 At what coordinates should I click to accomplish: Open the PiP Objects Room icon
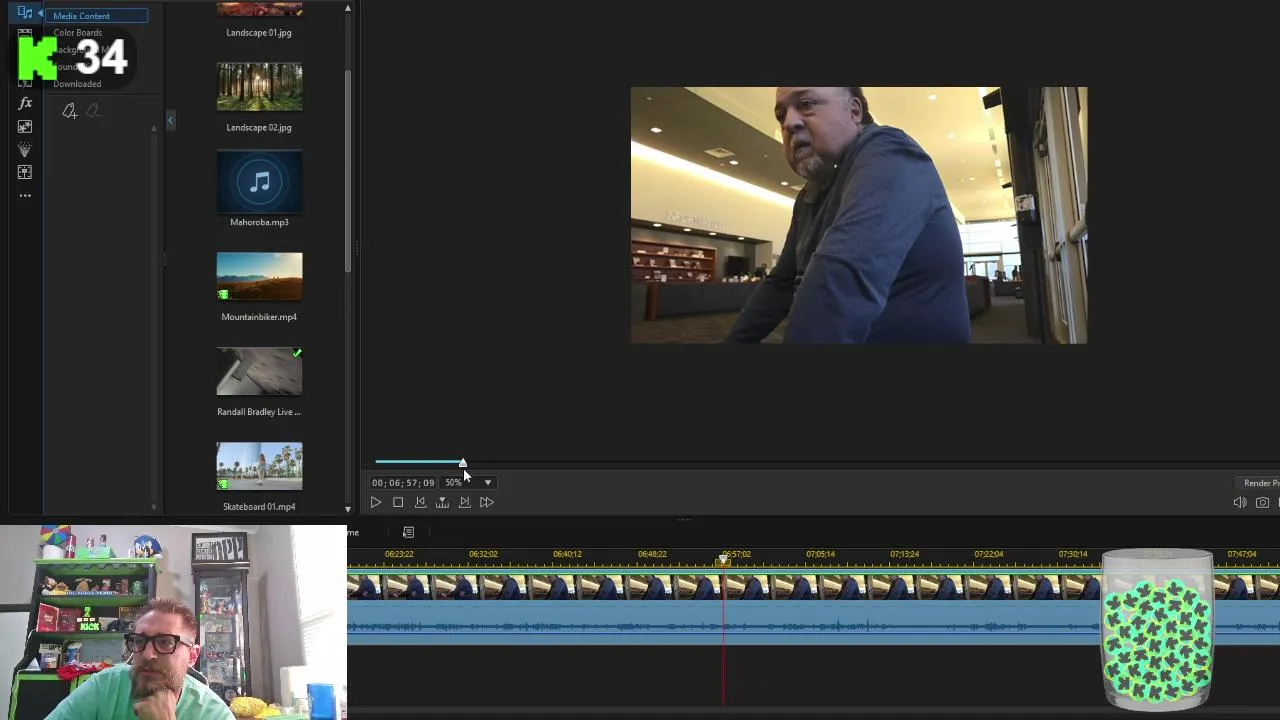coord(25,126)
